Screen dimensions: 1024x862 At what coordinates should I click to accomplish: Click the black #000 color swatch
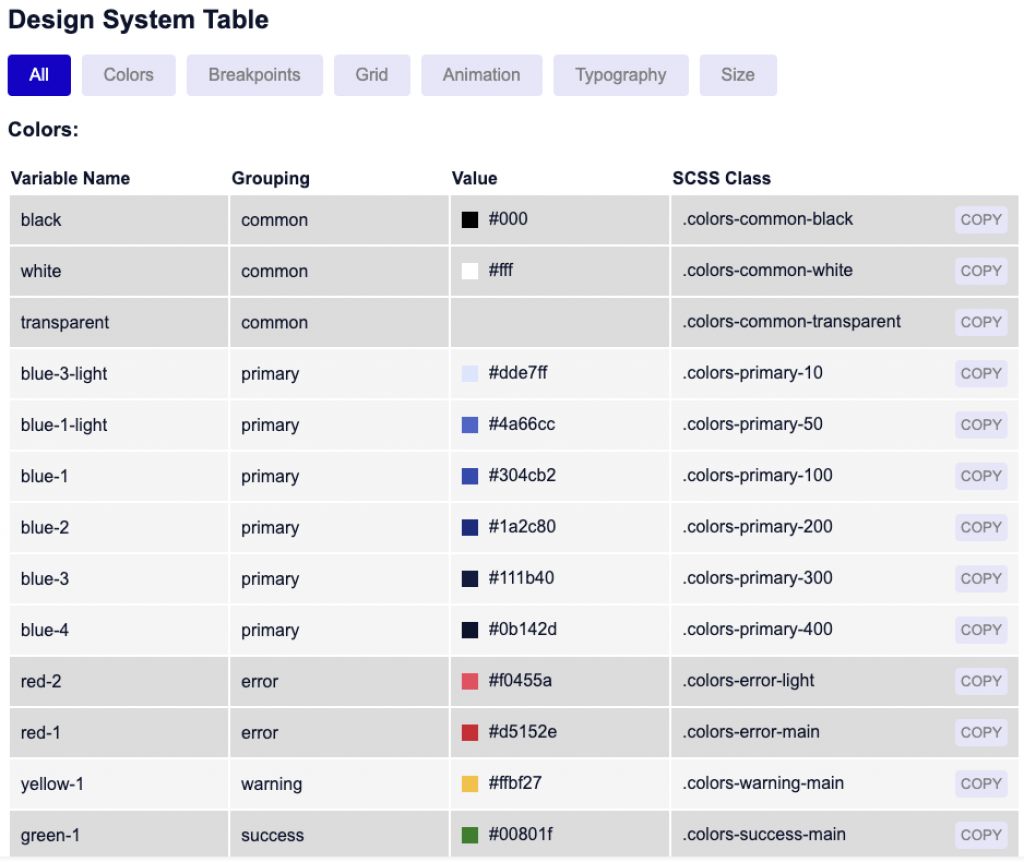click(470, 220)
